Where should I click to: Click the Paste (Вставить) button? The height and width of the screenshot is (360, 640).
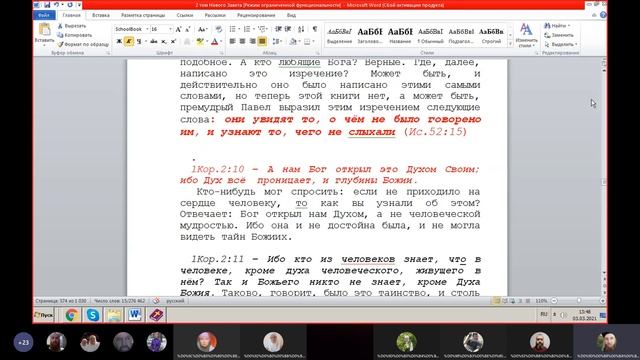click(44, 34)
